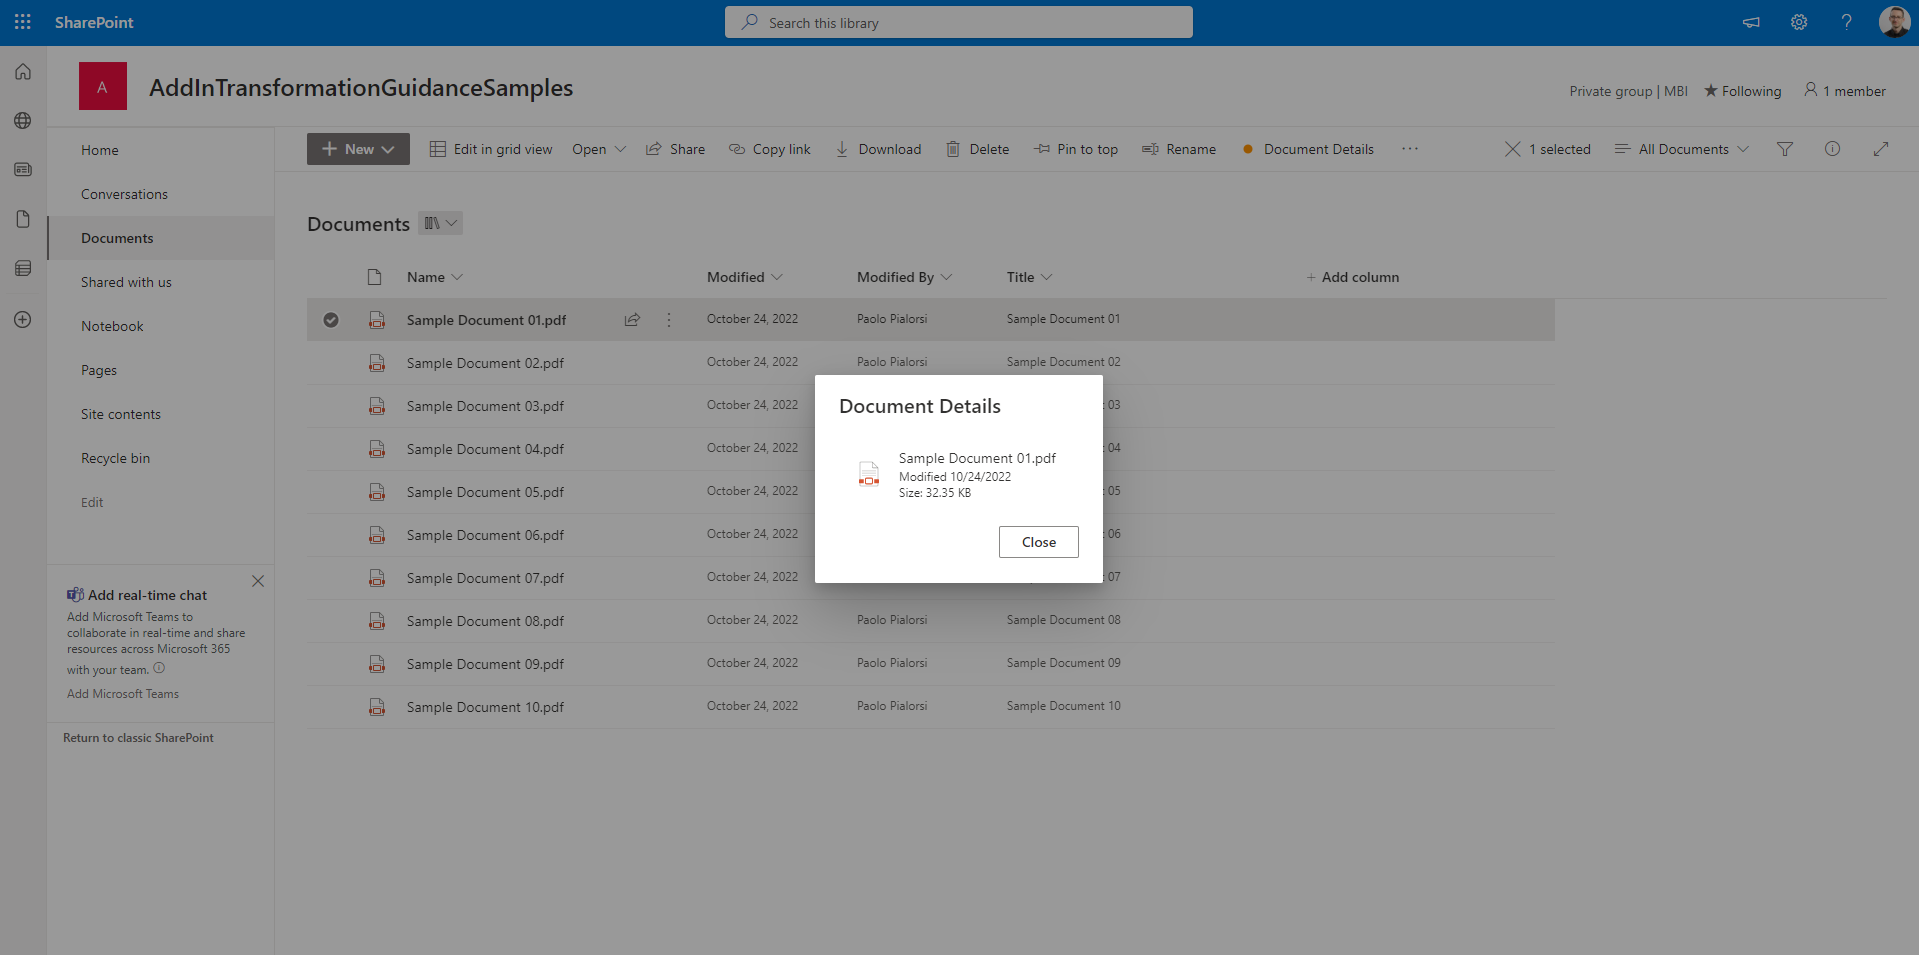Open the more commands ellipsis menu
The width and height of the screenshot is (1919, 955).
1410,149
